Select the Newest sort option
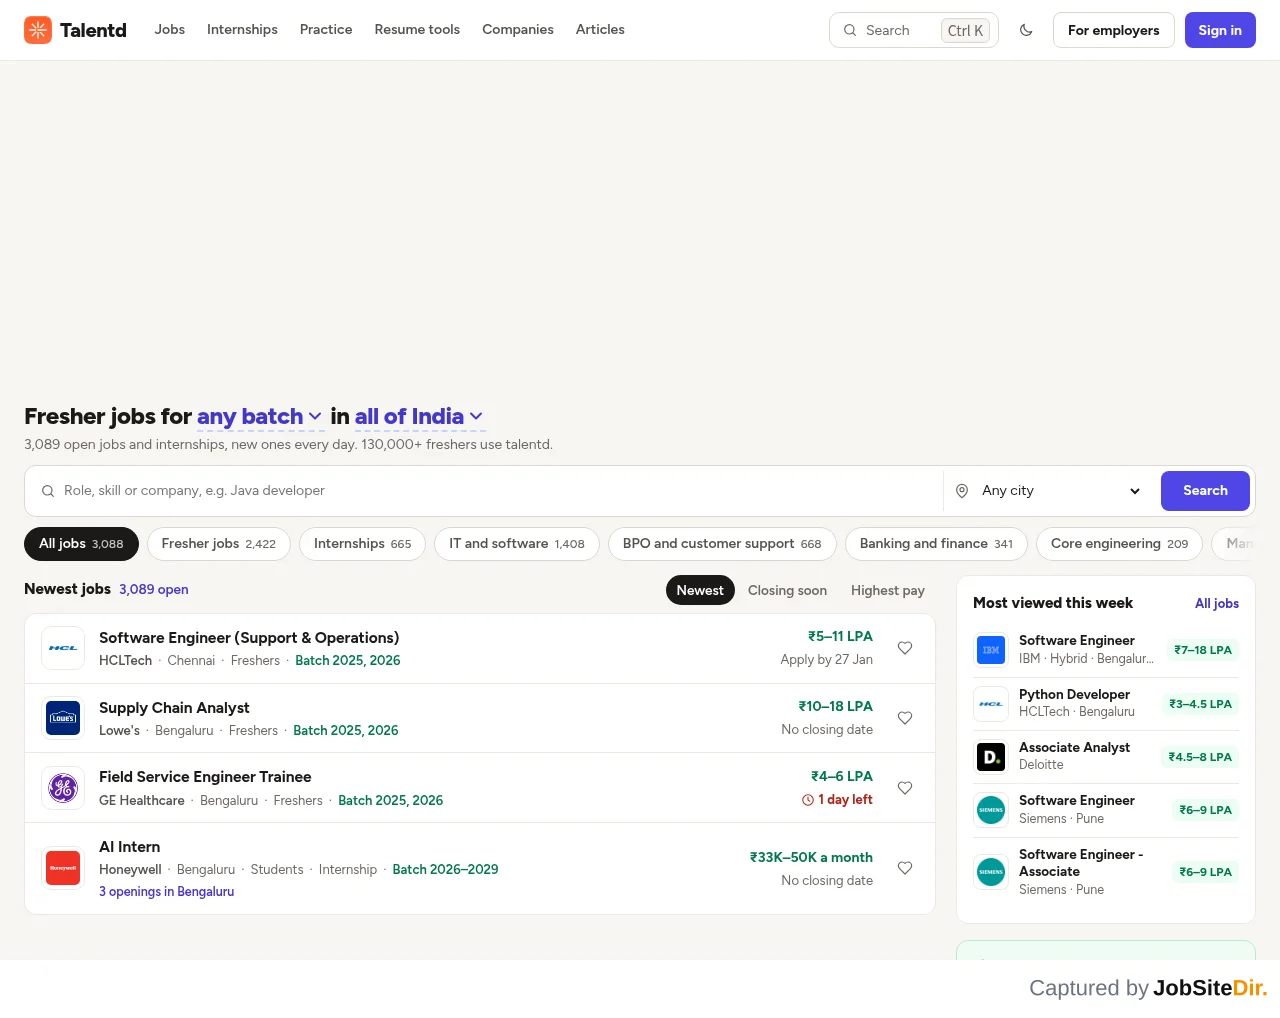Viewport: 1280px width, 1018px height. [700, 590]
